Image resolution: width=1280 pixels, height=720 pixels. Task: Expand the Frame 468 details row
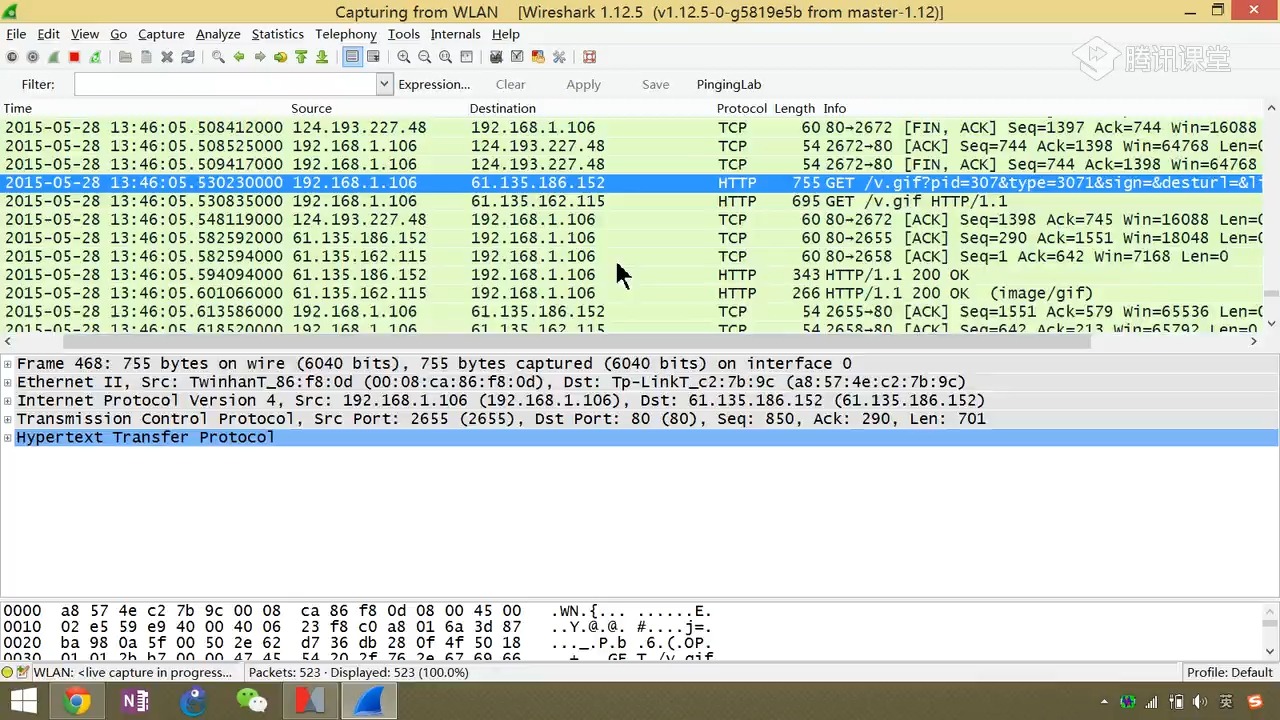click(8, 364)
